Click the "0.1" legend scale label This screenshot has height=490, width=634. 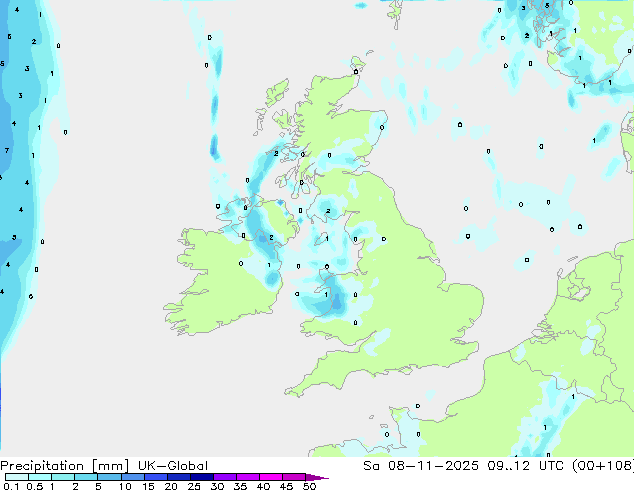click(x=11, y=486)
